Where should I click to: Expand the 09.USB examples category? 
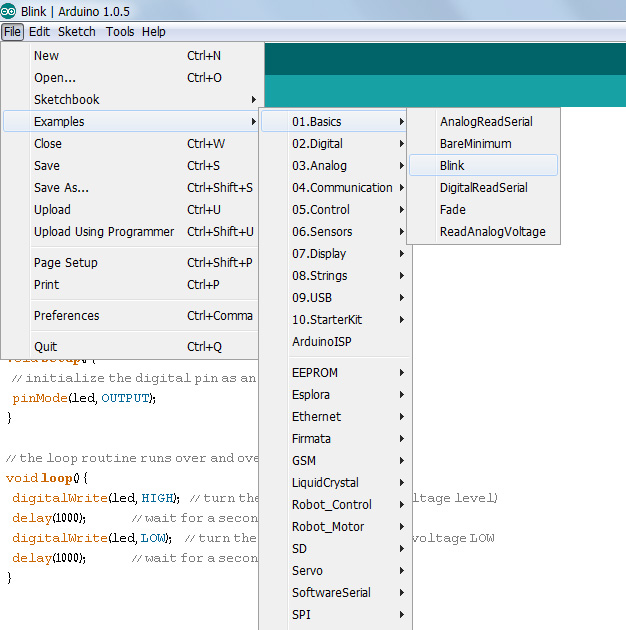[x=334, y=298]
